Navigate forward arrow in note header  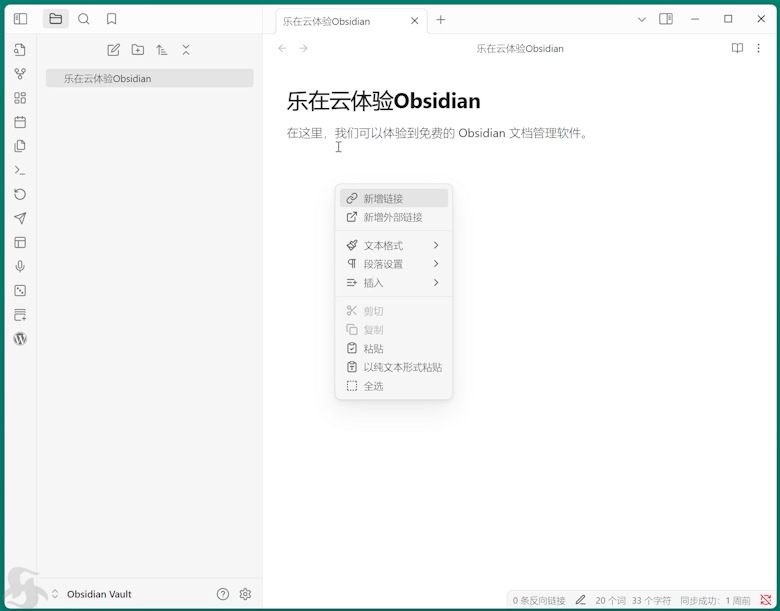click(x=303, y=48)
